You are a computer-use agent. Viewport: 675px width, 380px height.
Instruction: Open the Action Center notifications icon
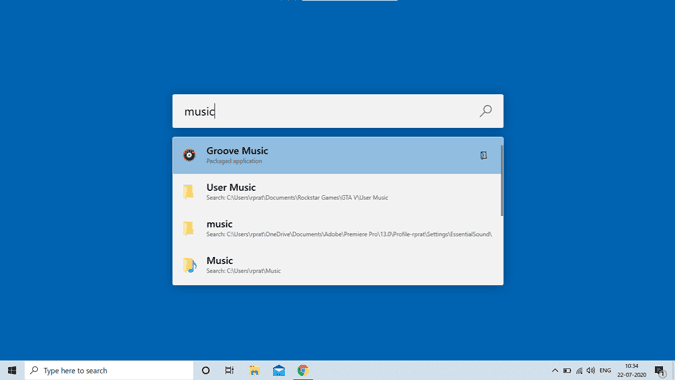(x=660, y=370)
